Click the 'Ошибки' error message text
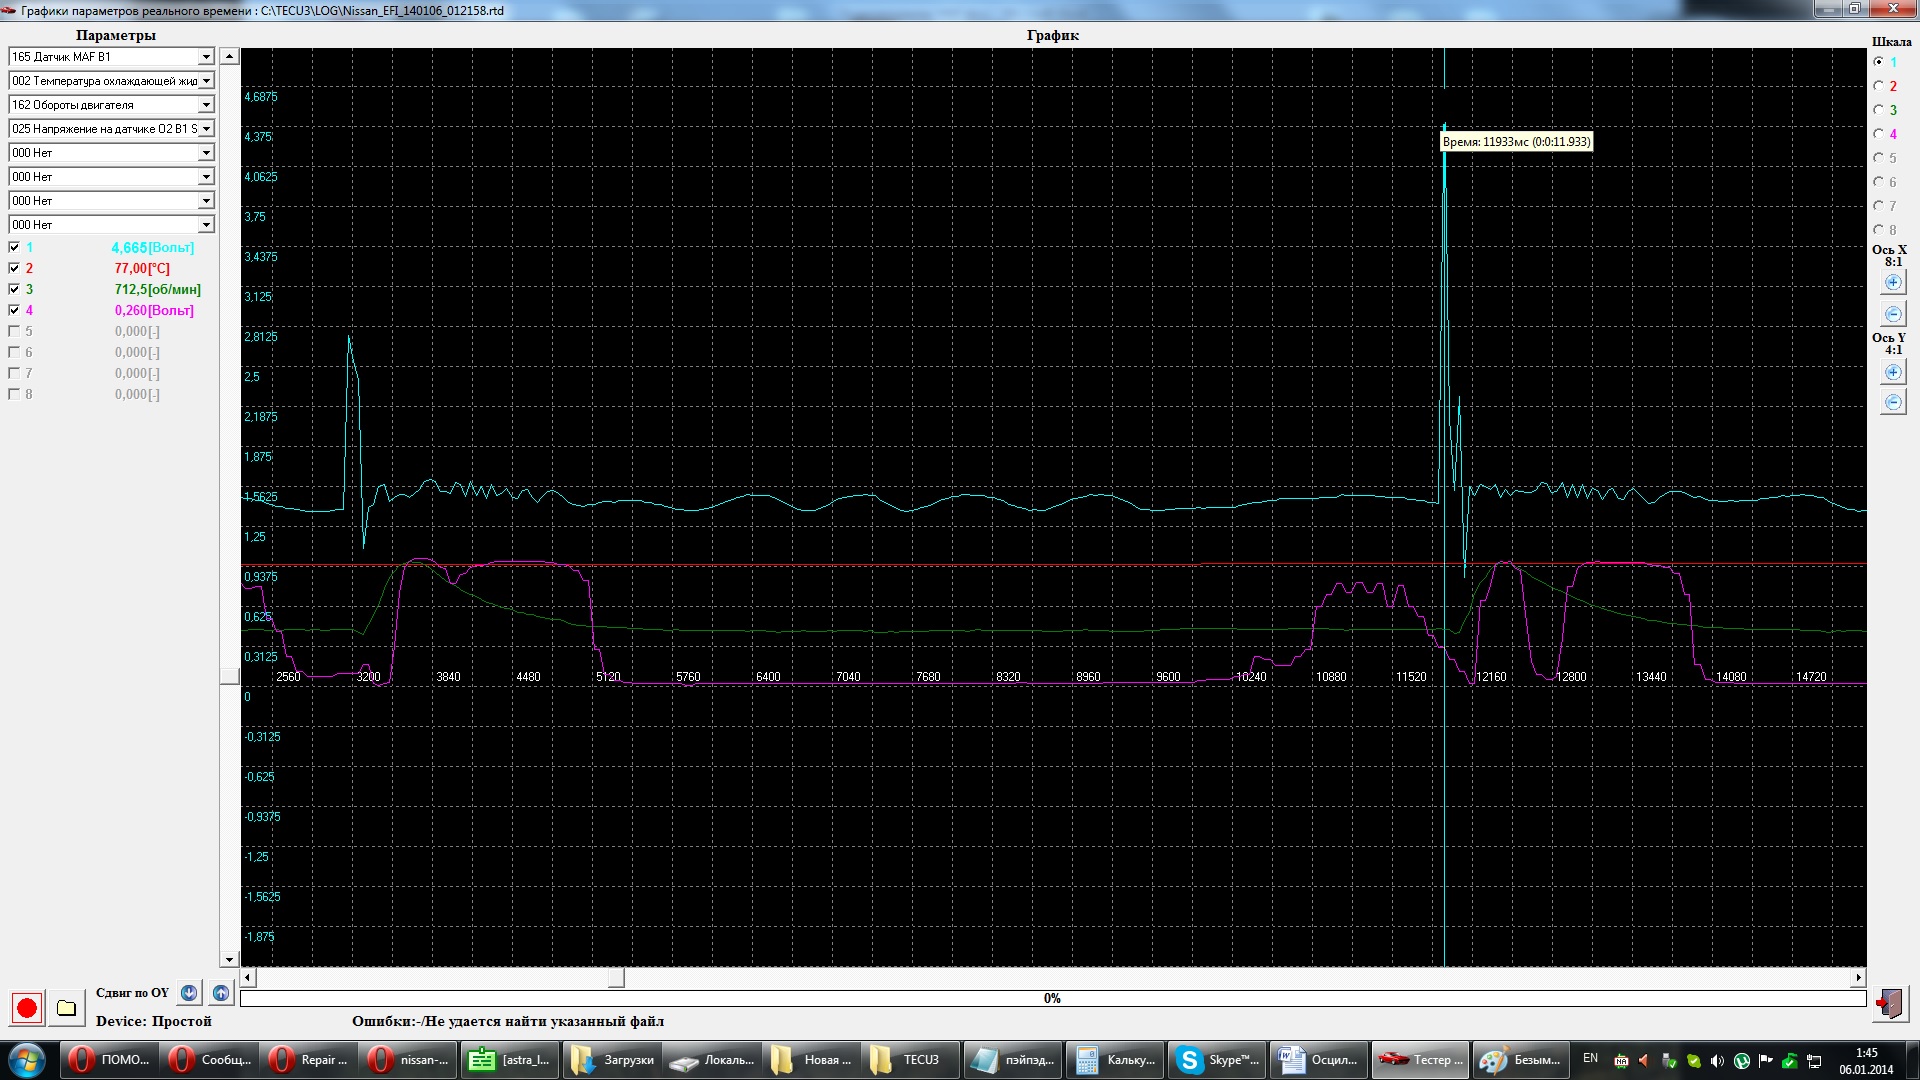This screenshot has height=1080, width=1920. point(508,1021)
